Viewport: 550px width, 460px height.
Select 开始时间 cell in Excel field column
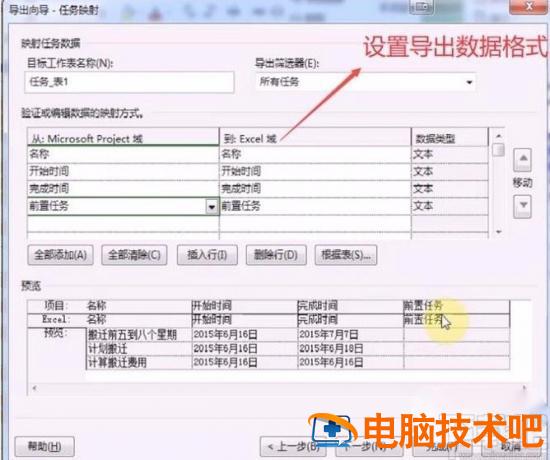[x=315, y=171]
